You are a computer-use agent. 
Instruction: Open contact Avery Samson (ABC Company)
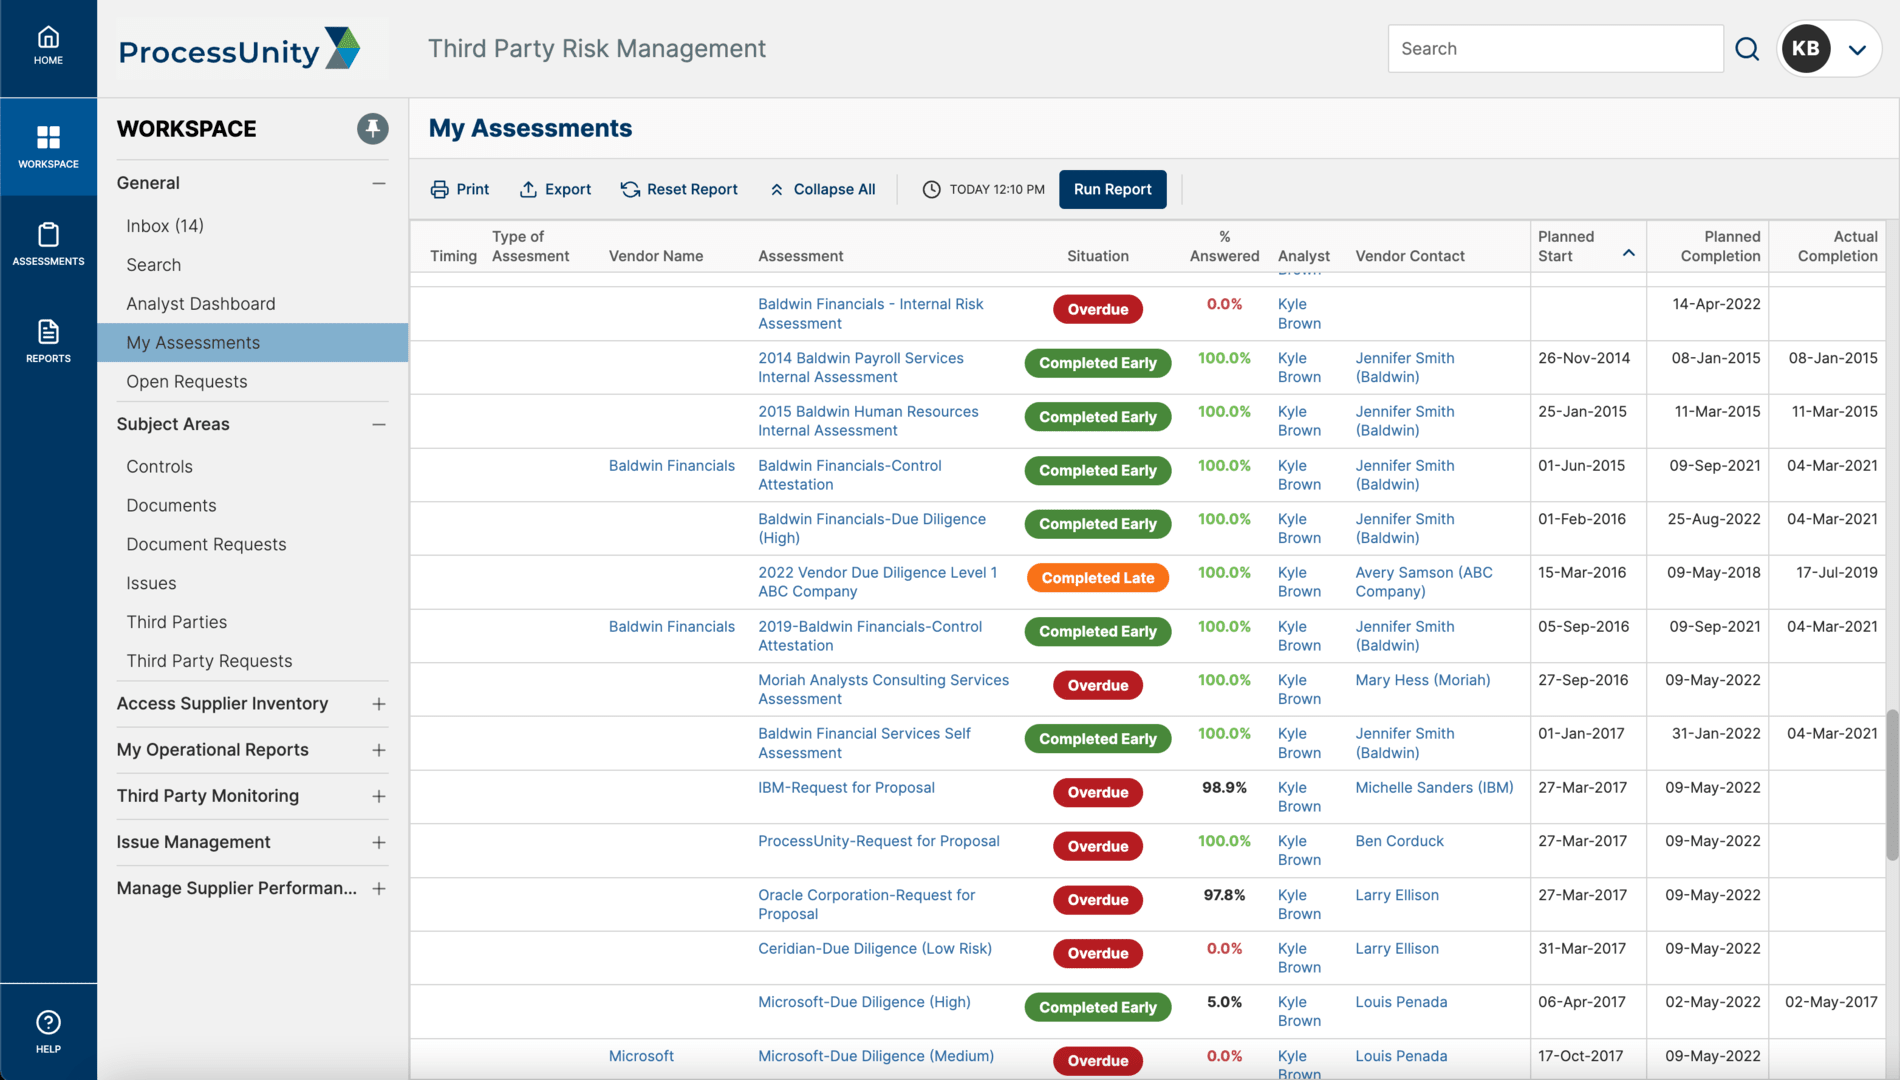tap(1423, 582)
